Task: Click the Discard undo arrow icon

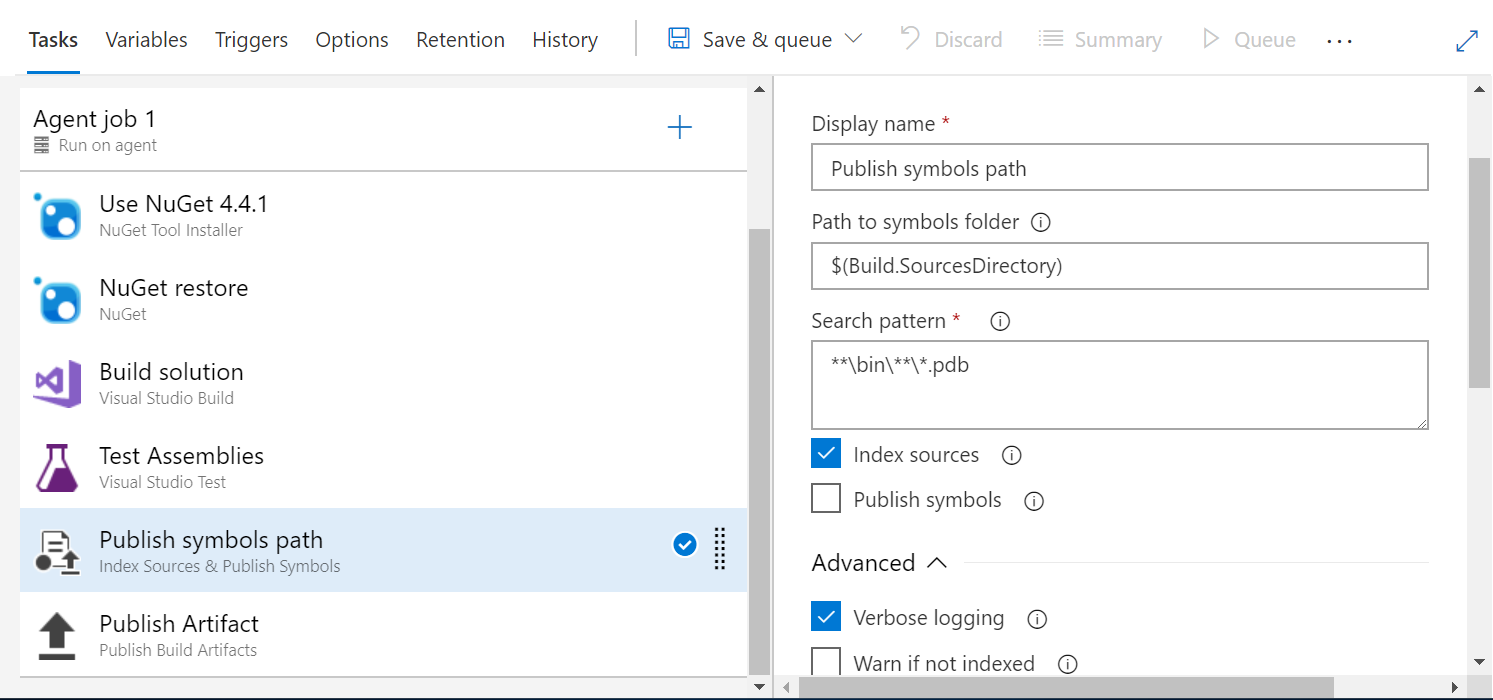Action: coord(910,38)
